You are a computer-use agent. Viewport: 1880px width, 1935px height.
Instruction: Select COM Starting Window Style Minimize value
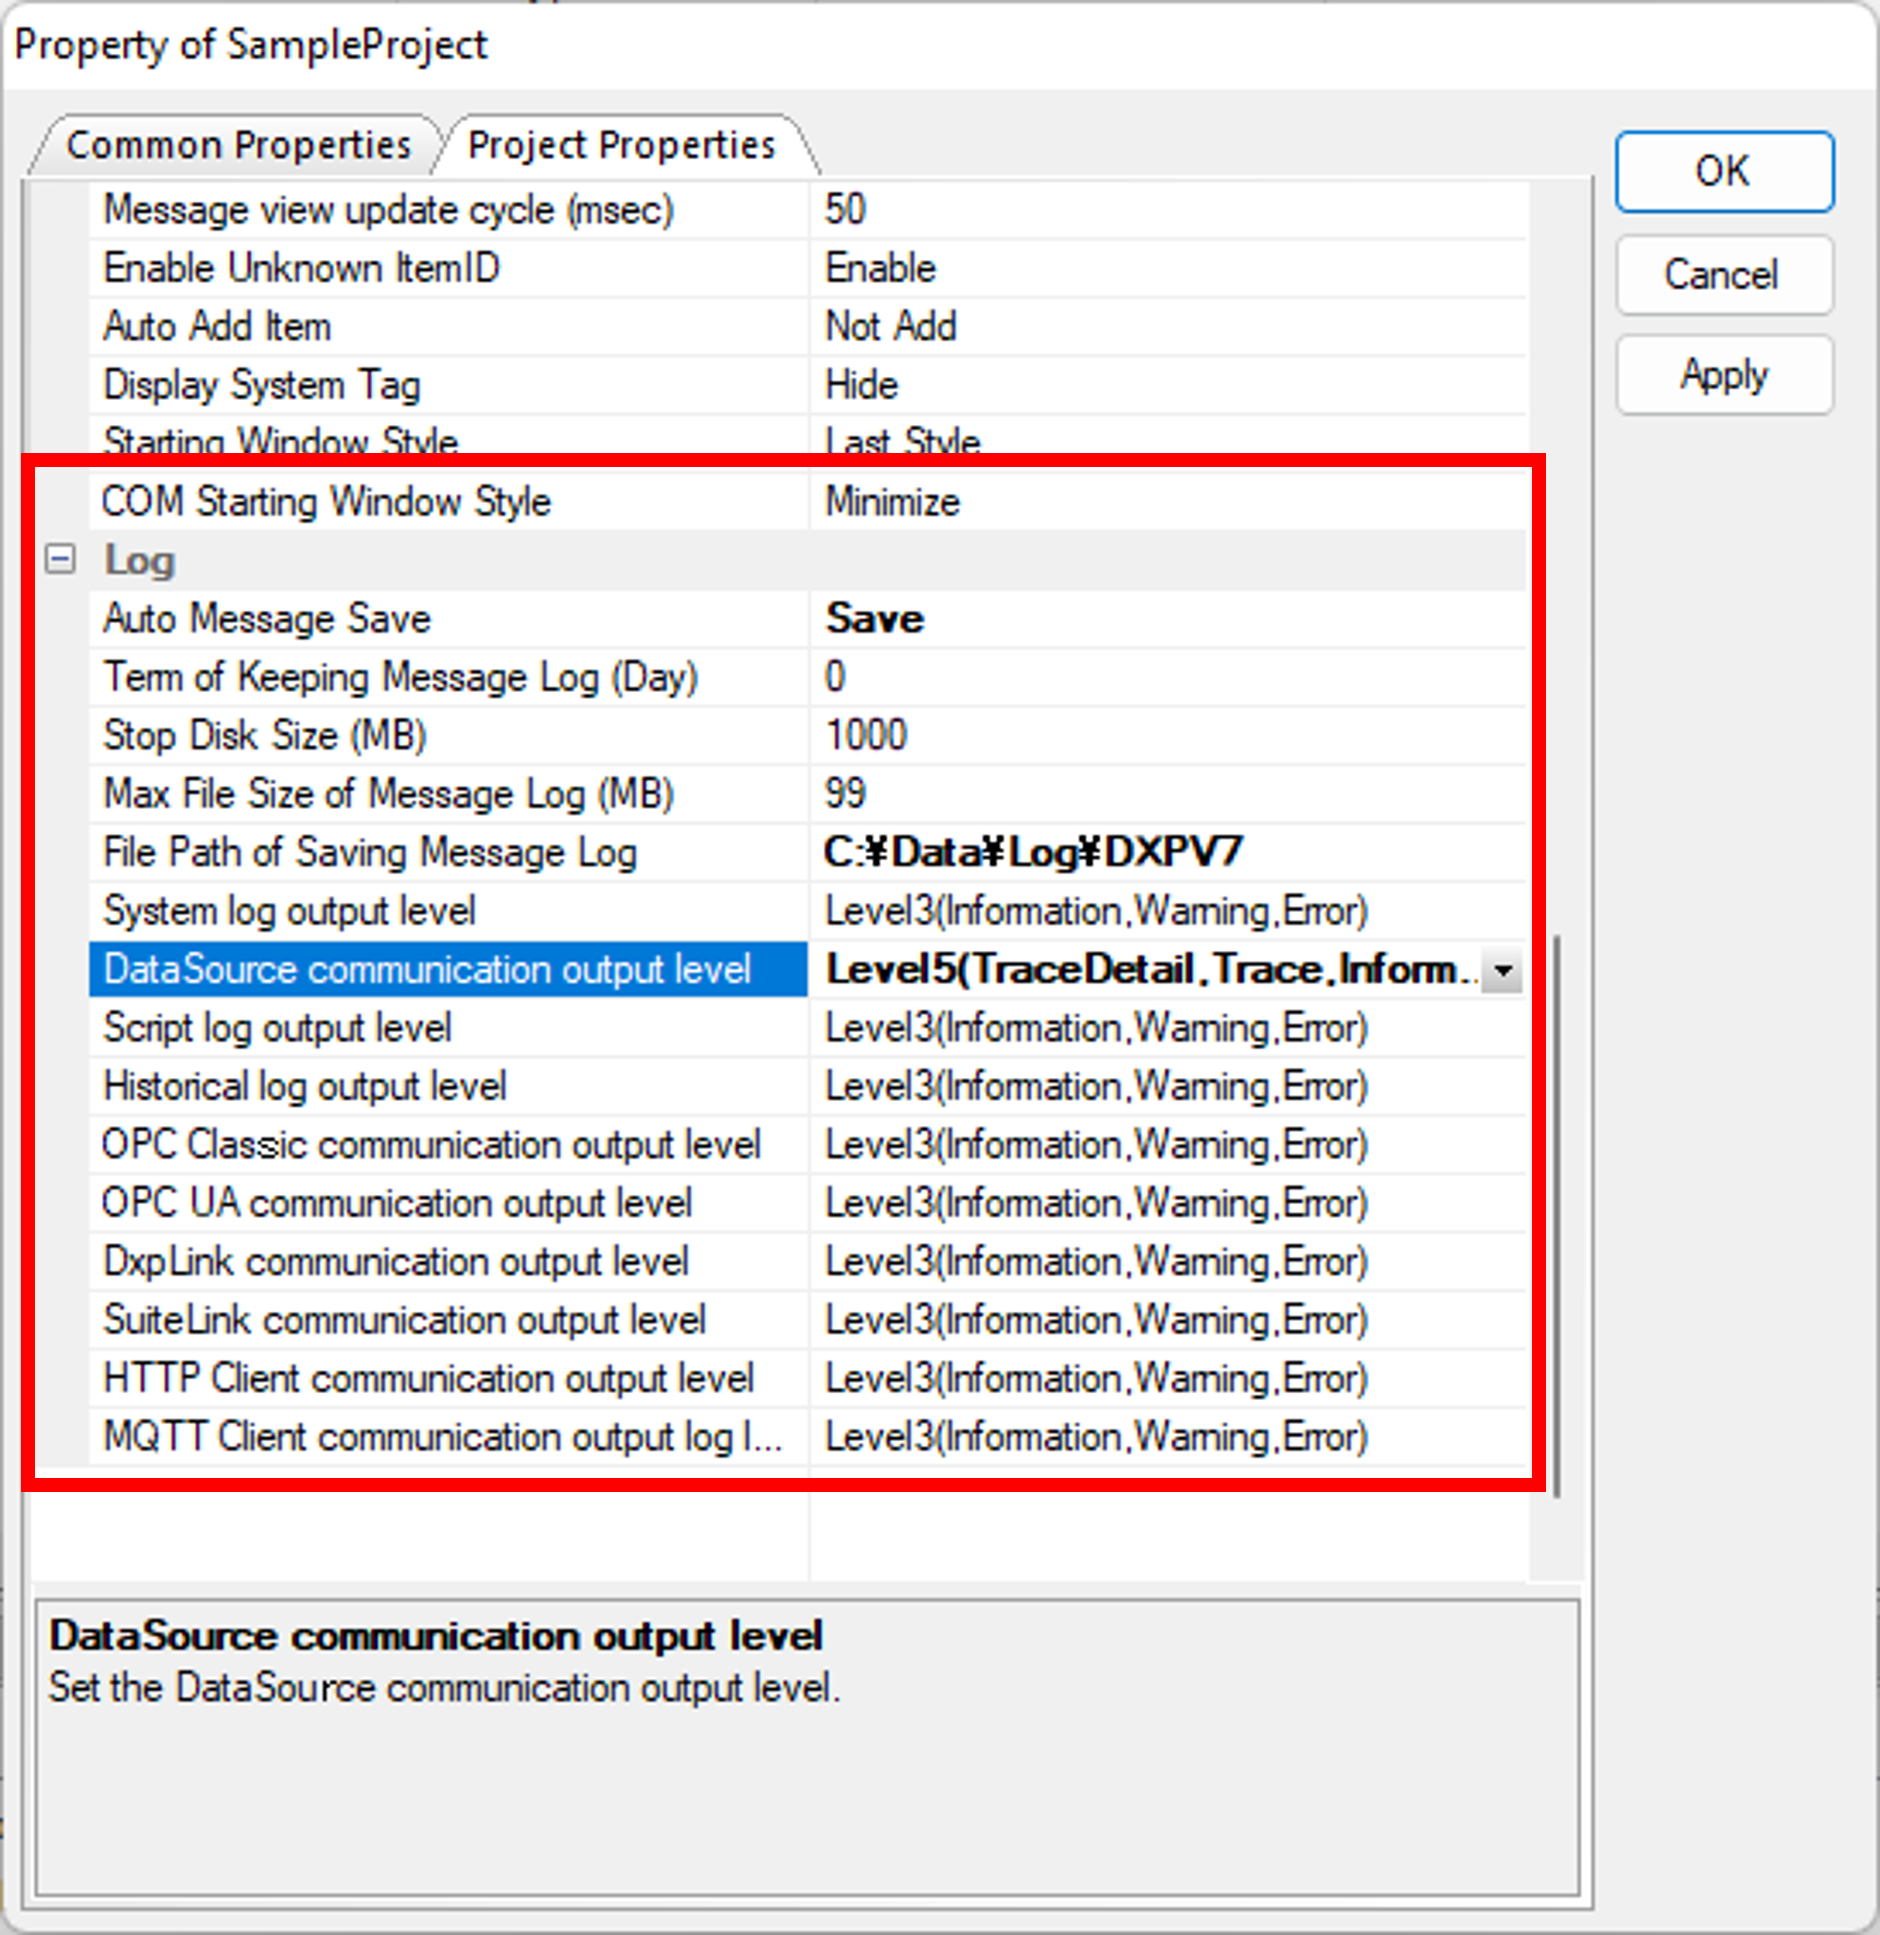(1165, 502)
